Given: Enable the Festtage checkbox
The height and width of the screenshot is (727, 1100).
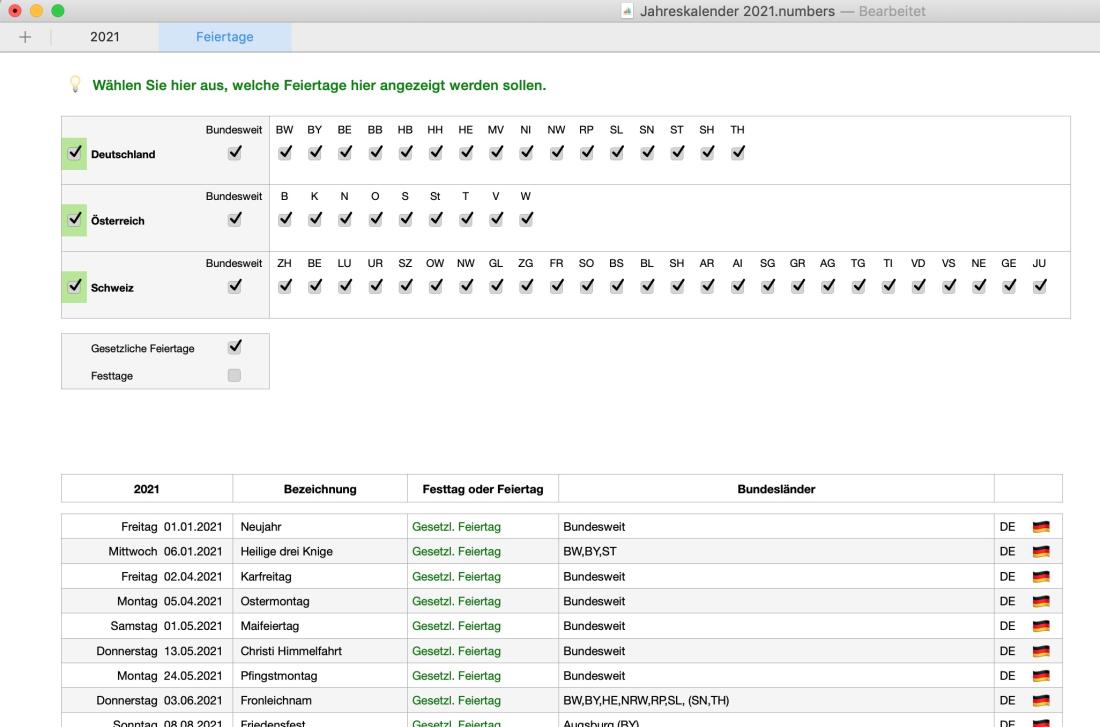Looking at the screenshot, I should [234, 376].
